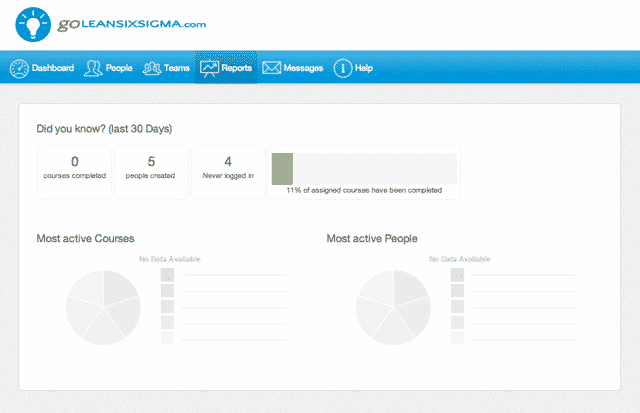The image size is (640, 413).
Task: Click the 4 Never logged in card
Action: (x=228, y=173)
